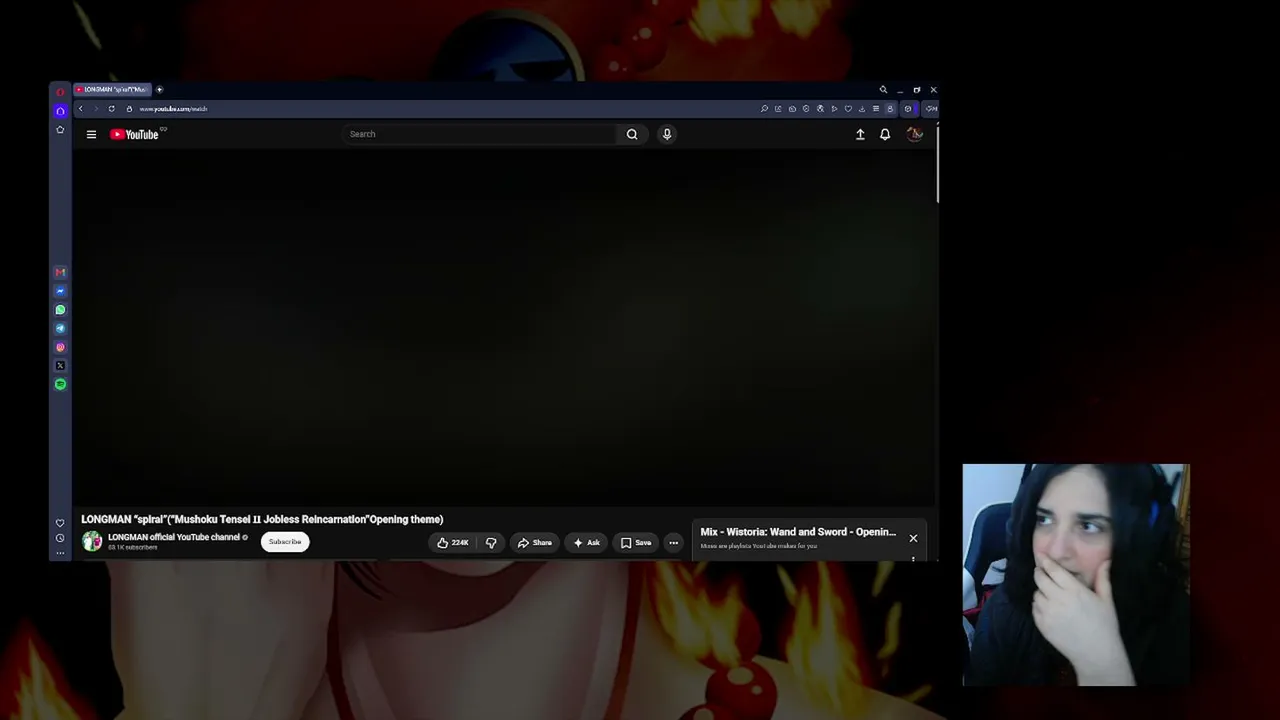Viewport: 1280px width, 720px height.
Task: Add page to bookmarks with toolbar heart
Action: 848,109
